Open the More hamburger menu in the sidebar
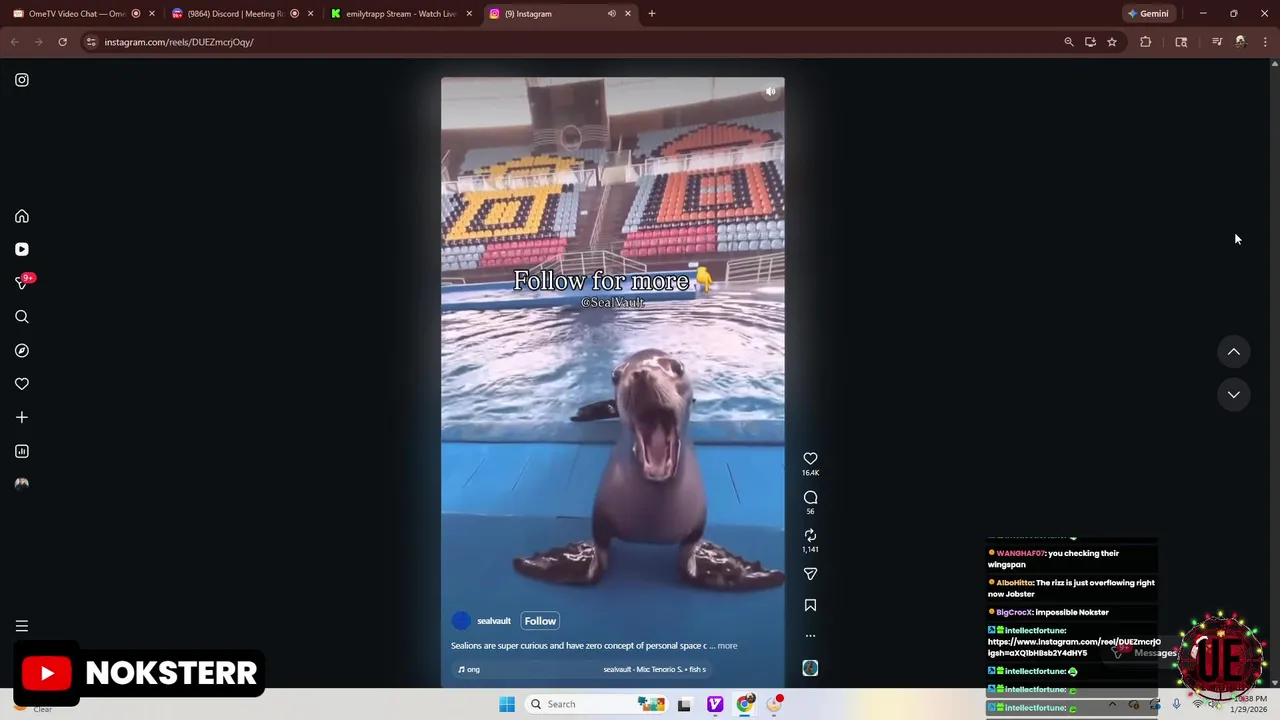The height and width of the screenshot is (720, 1280). (x=22, y=626)
